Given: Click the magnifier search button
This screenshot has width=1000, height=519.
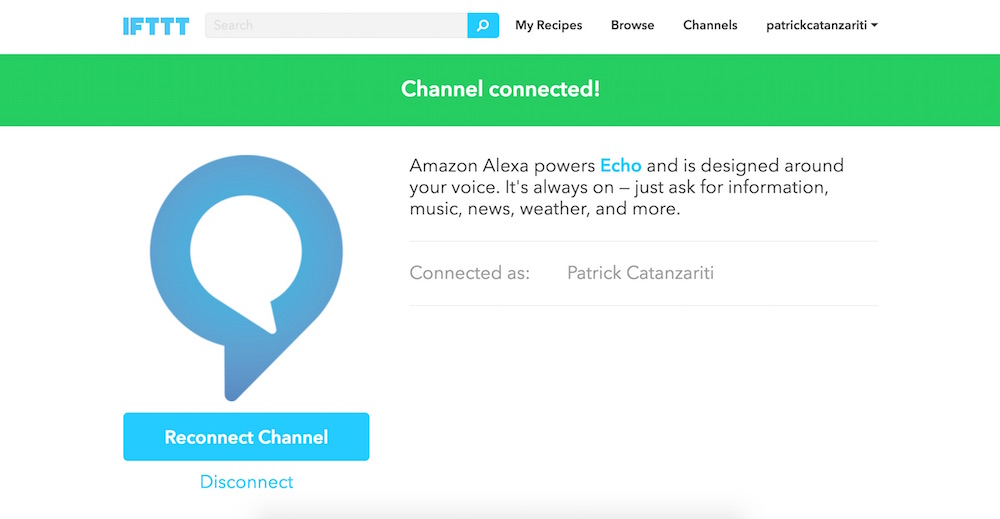Looking at the screenshot, I should point(483,26).
